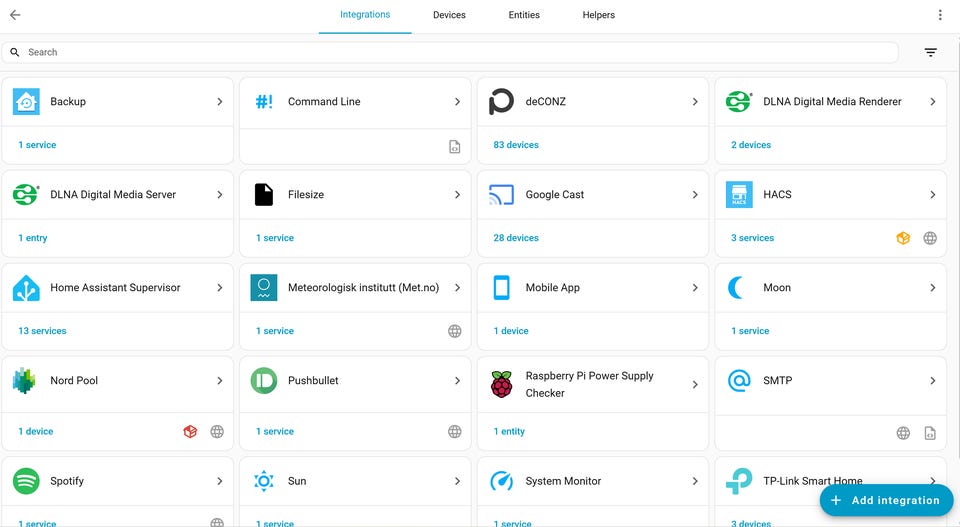Open the filter options icon
Viewport: 960px width, 527px height.
pos(930,53)
